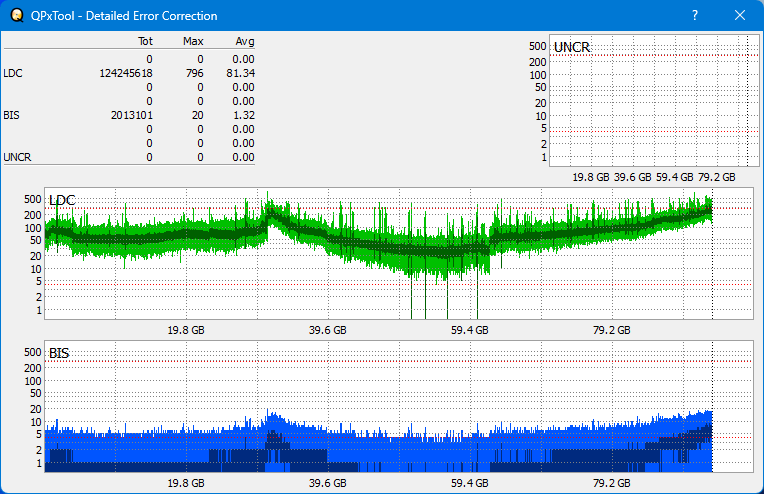Select the LDC max value 796
The image size is (764, 494).
click(194, 73)
